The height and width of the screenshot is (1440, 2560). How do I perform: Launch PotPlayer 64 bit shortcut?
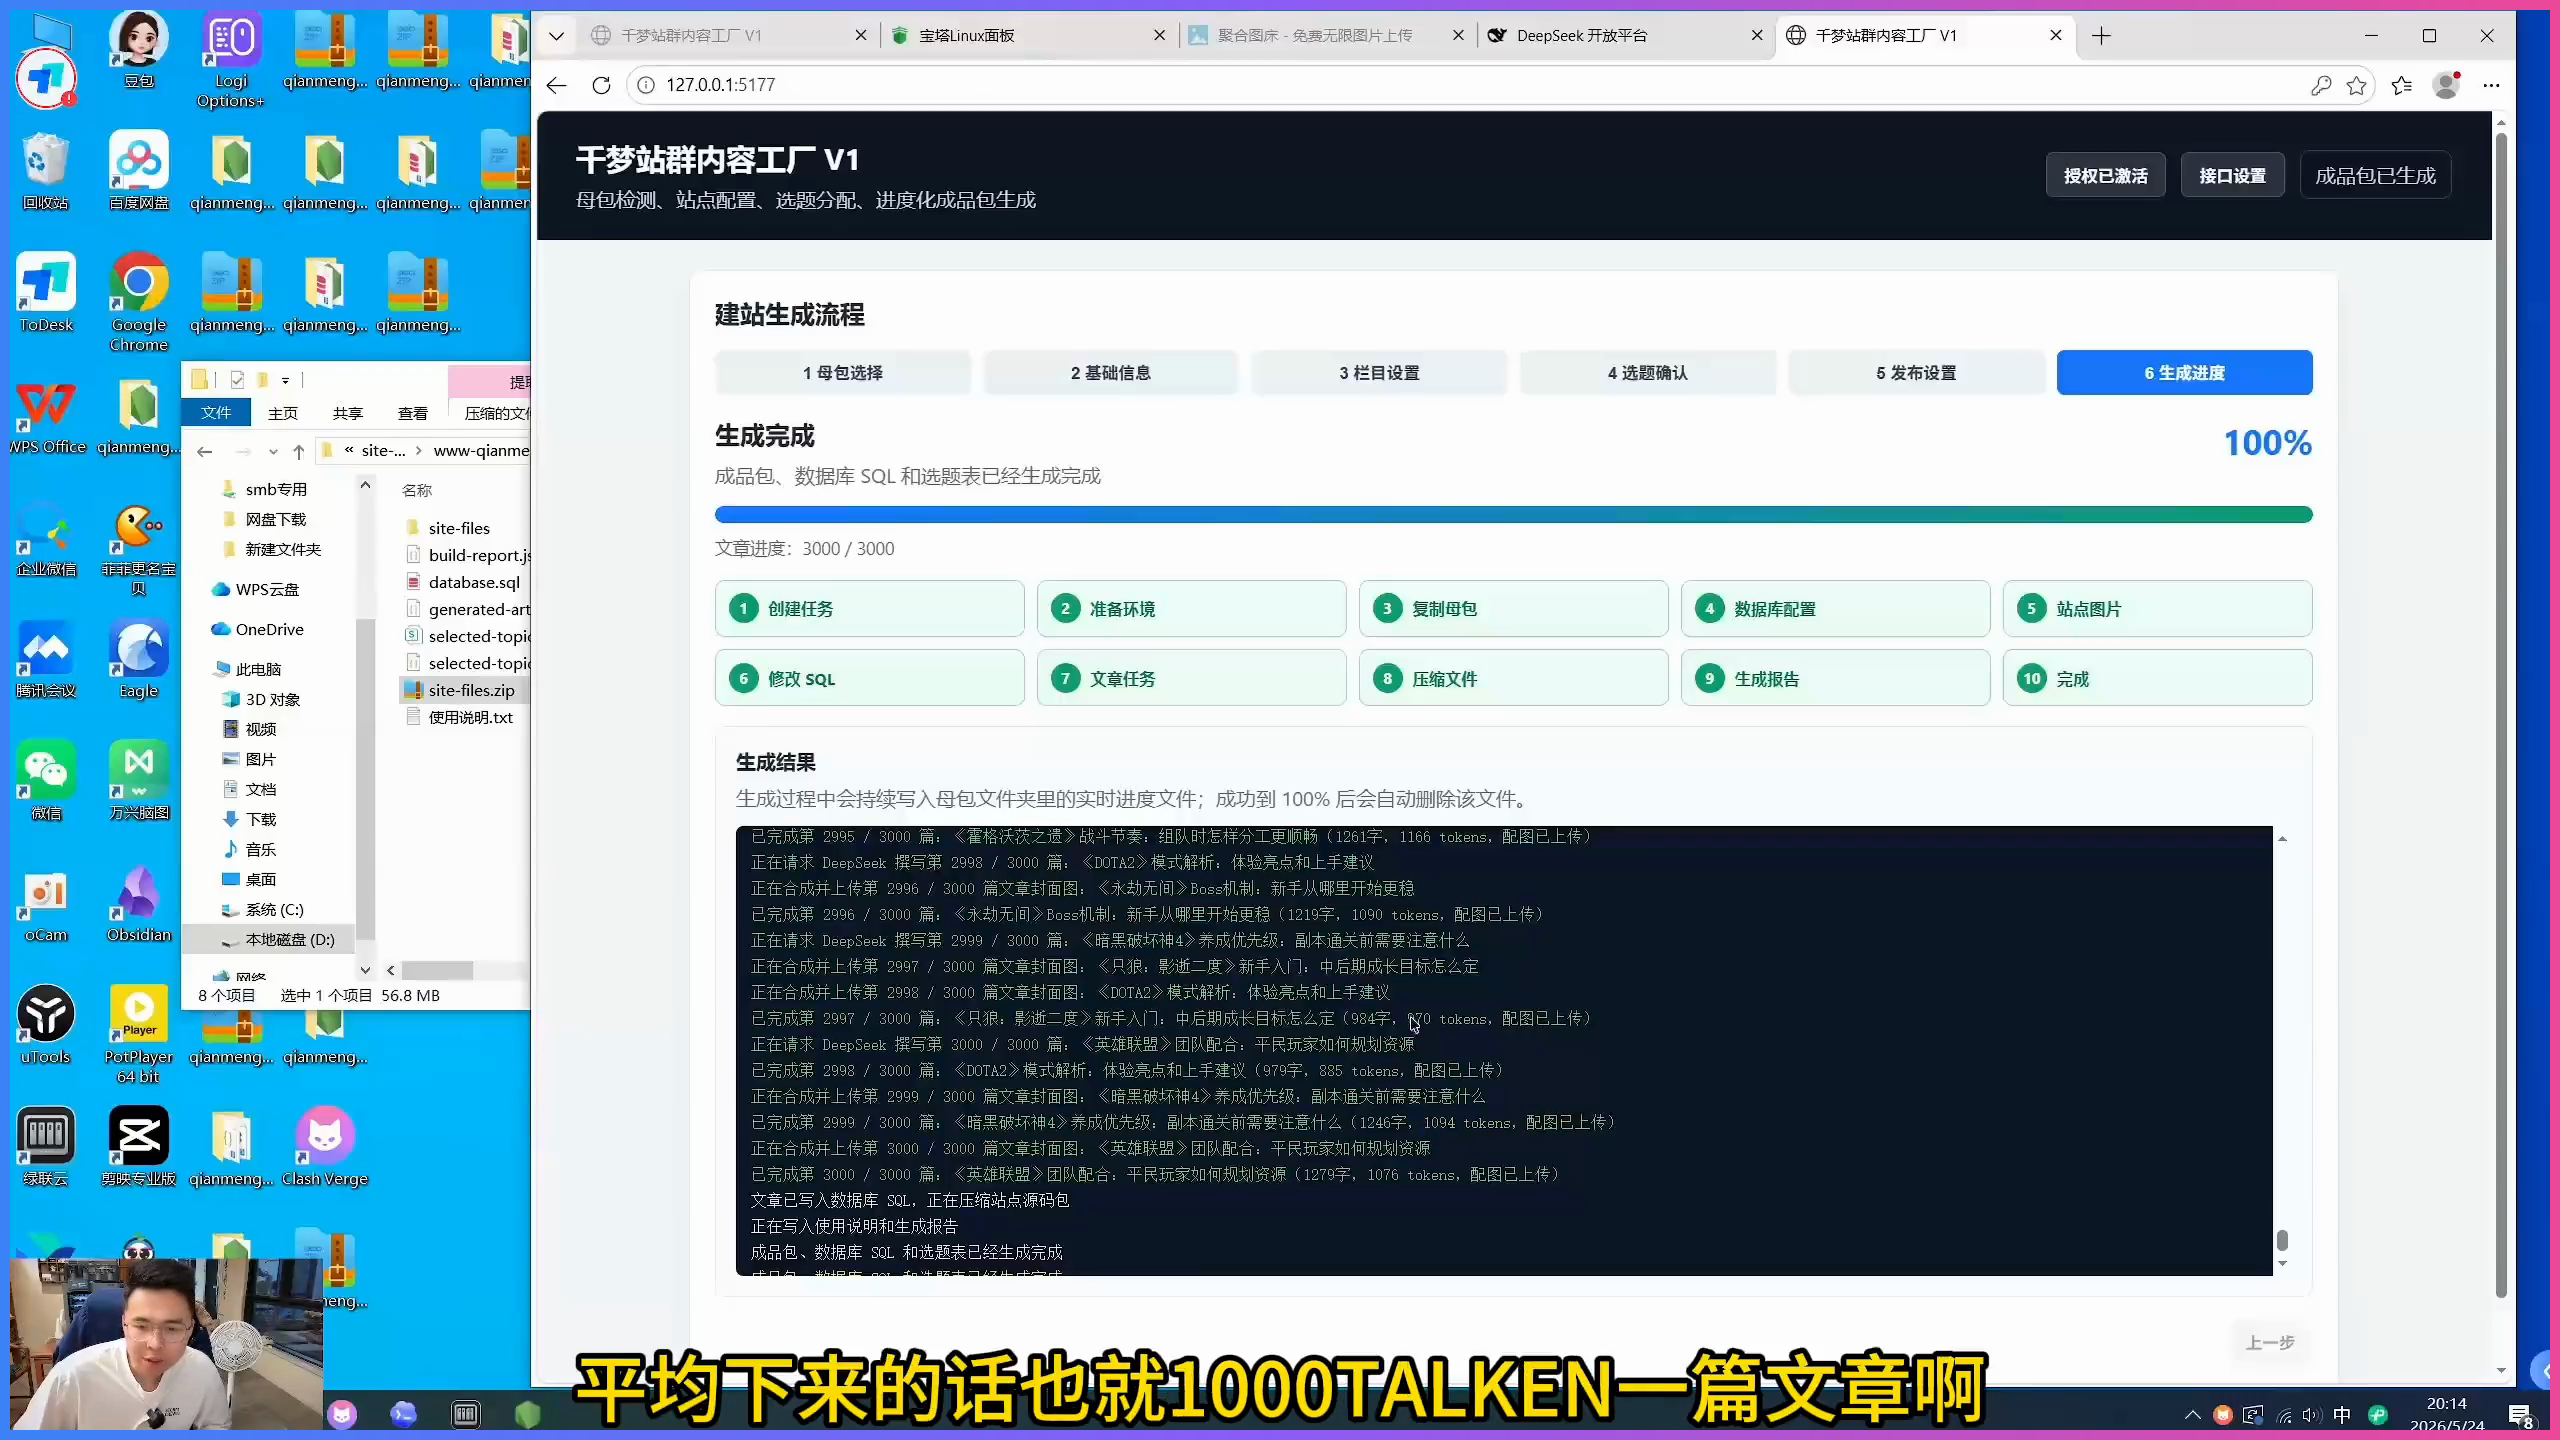[138, 1034]
